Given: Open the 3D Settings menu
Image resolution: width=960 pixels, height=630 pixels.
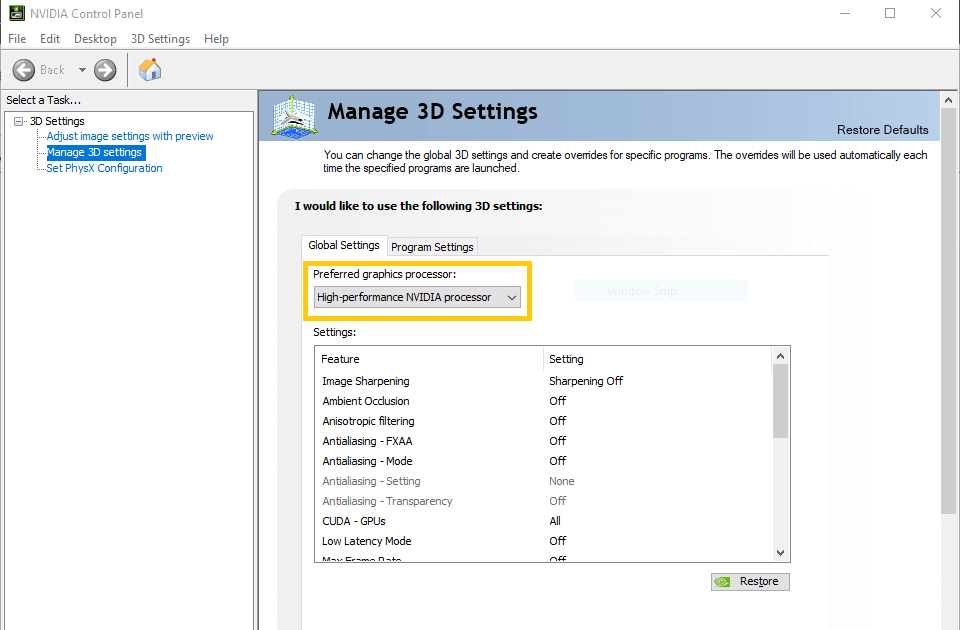Looking at the screenshot, I should (160, 39).
